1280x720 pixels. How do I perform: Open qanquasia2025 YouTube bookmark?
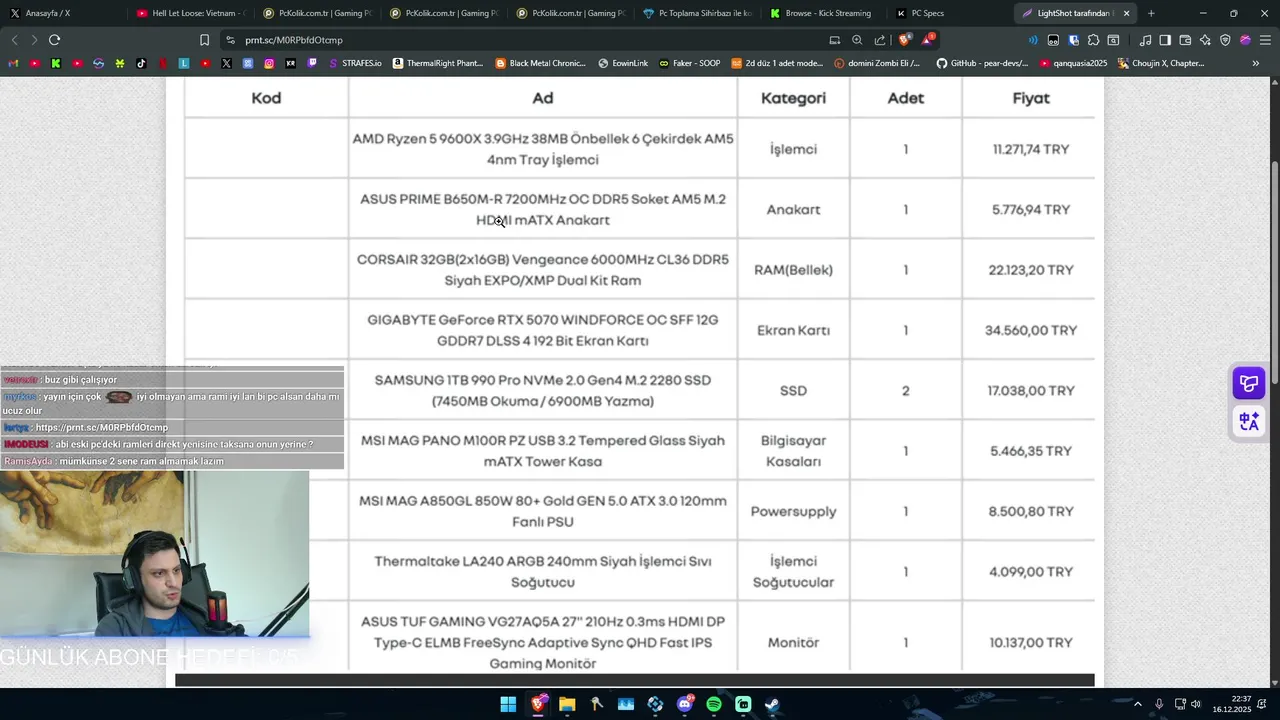coord(1074,63)
